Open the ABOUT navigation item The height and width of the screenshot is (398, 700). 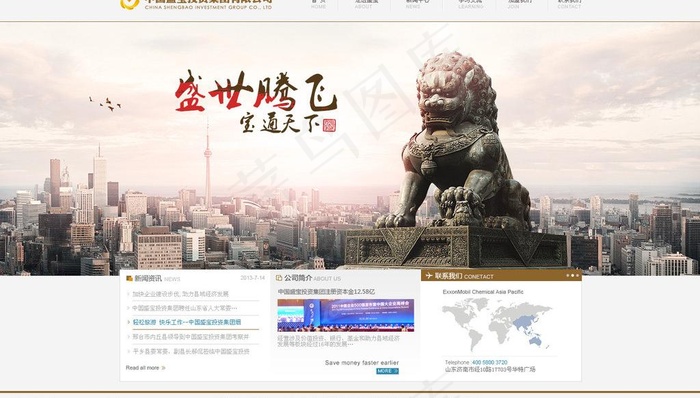366,4
